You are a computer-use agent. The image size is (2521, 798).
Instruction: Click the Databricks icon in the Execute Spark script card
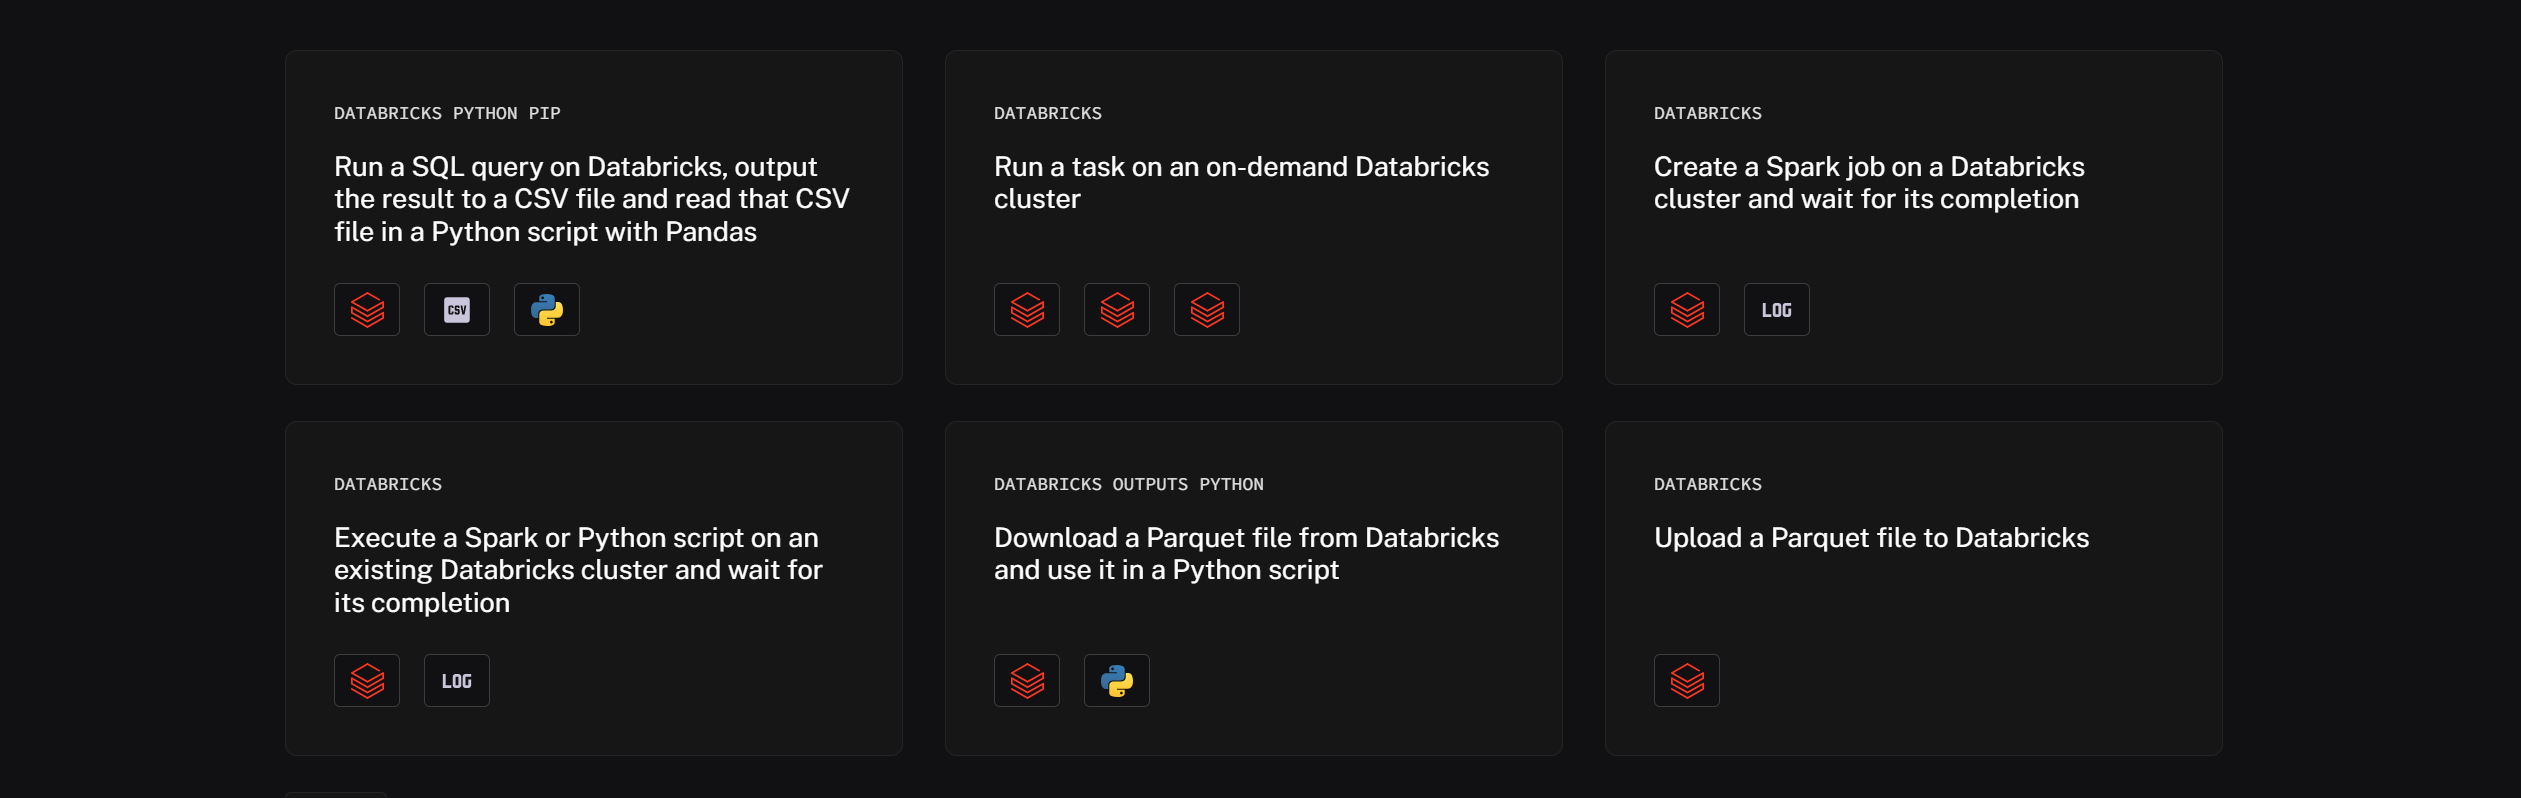point(367,681)
